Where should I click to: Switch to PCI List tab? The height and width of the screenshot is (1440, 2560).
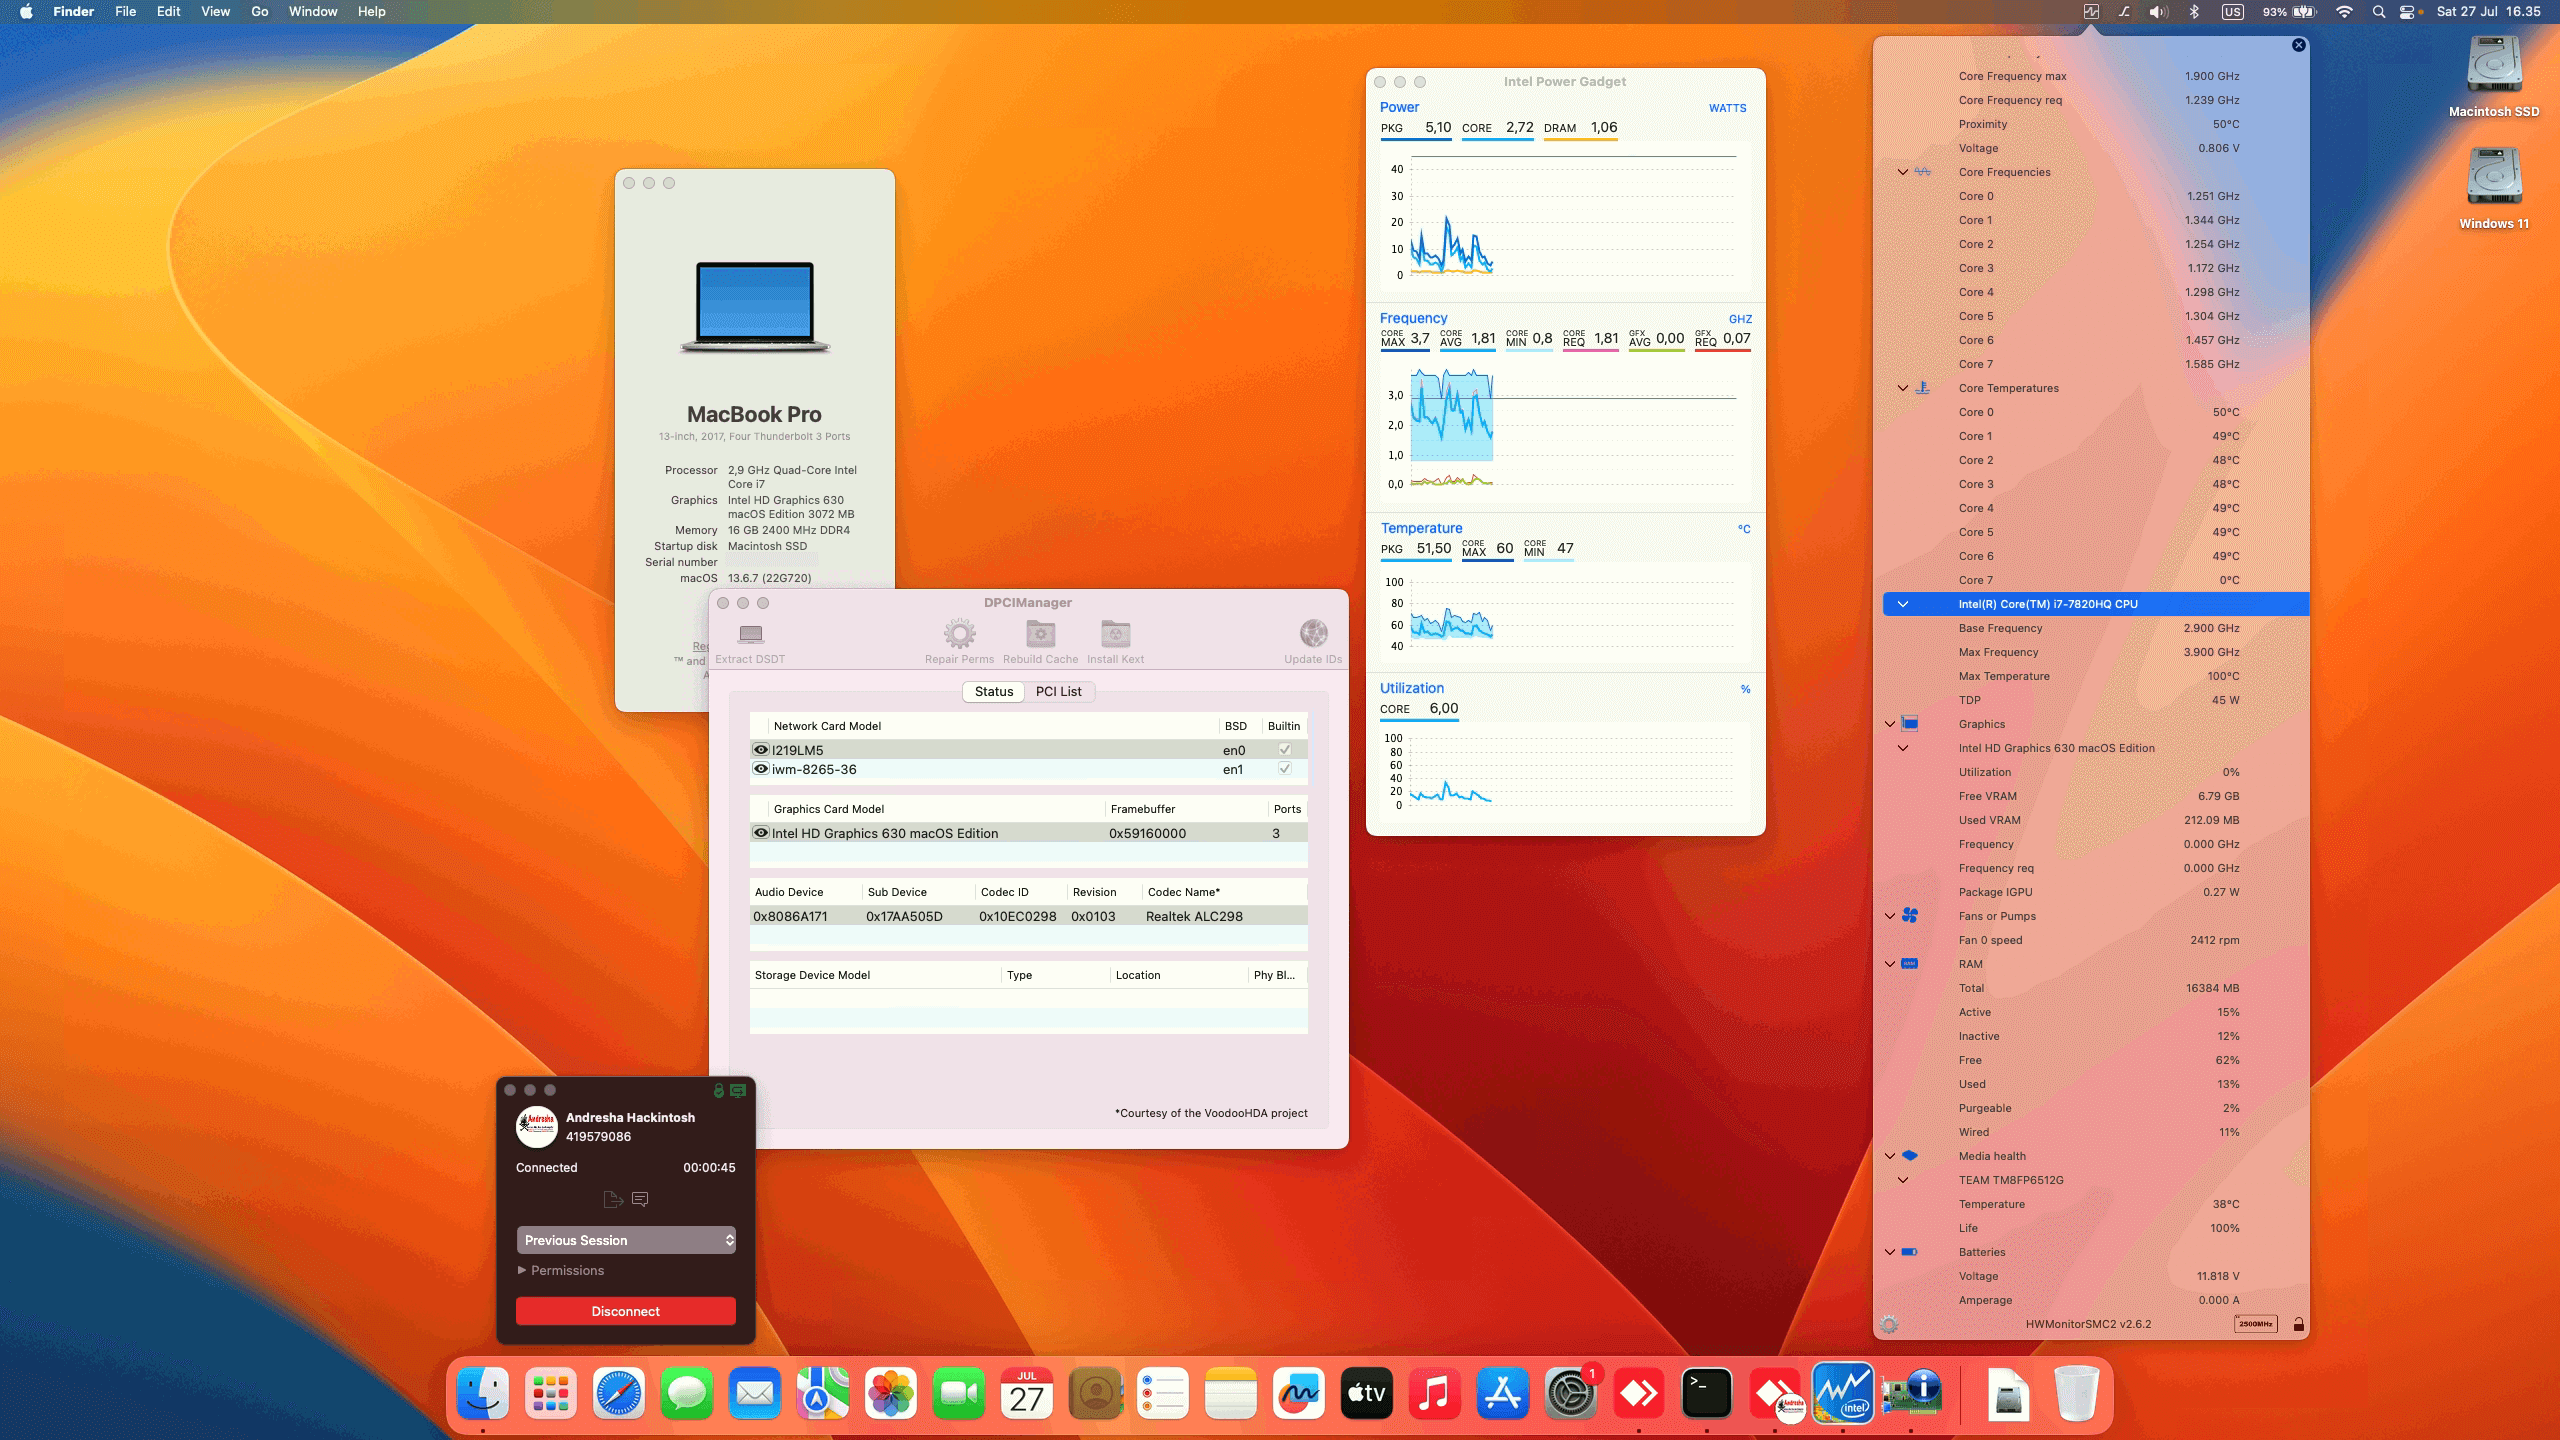1059,691
